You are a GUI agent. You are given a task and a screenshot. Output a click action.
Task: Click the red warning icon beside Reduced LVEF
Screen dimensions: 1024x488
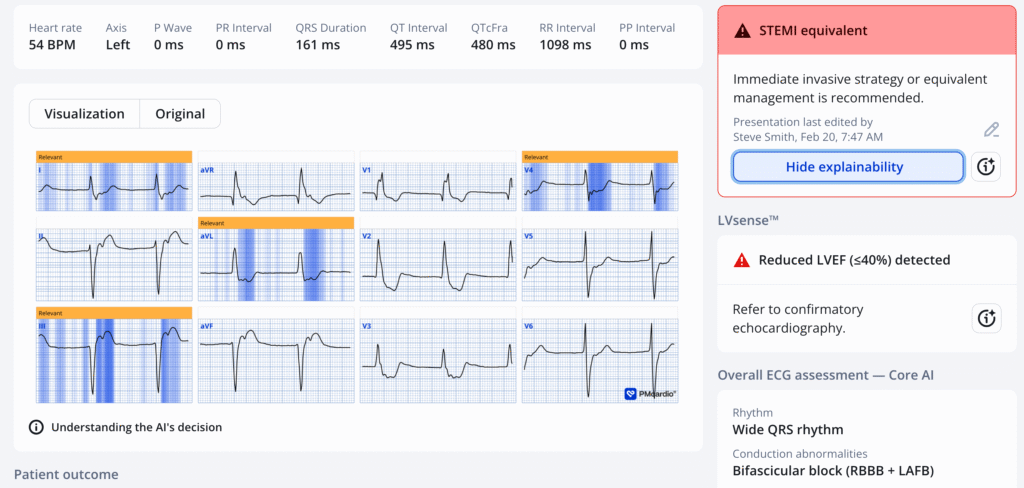pos(741,260)
